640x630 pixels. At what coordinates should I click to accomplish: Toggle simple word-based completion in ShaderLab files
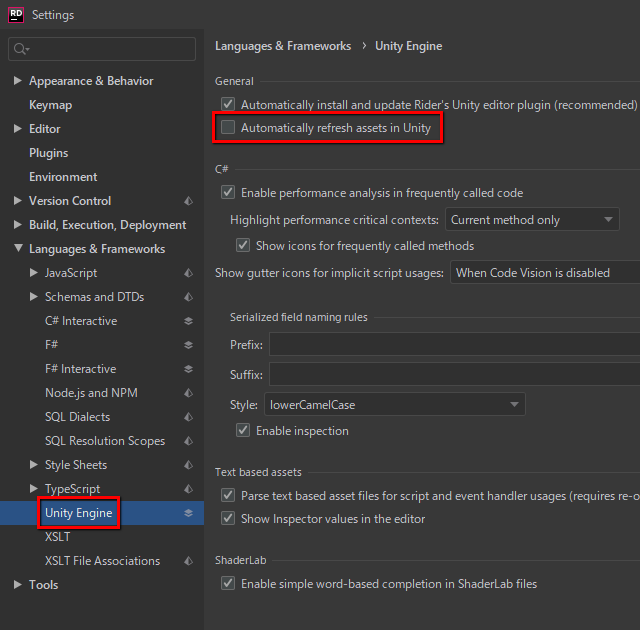(228, 583)
